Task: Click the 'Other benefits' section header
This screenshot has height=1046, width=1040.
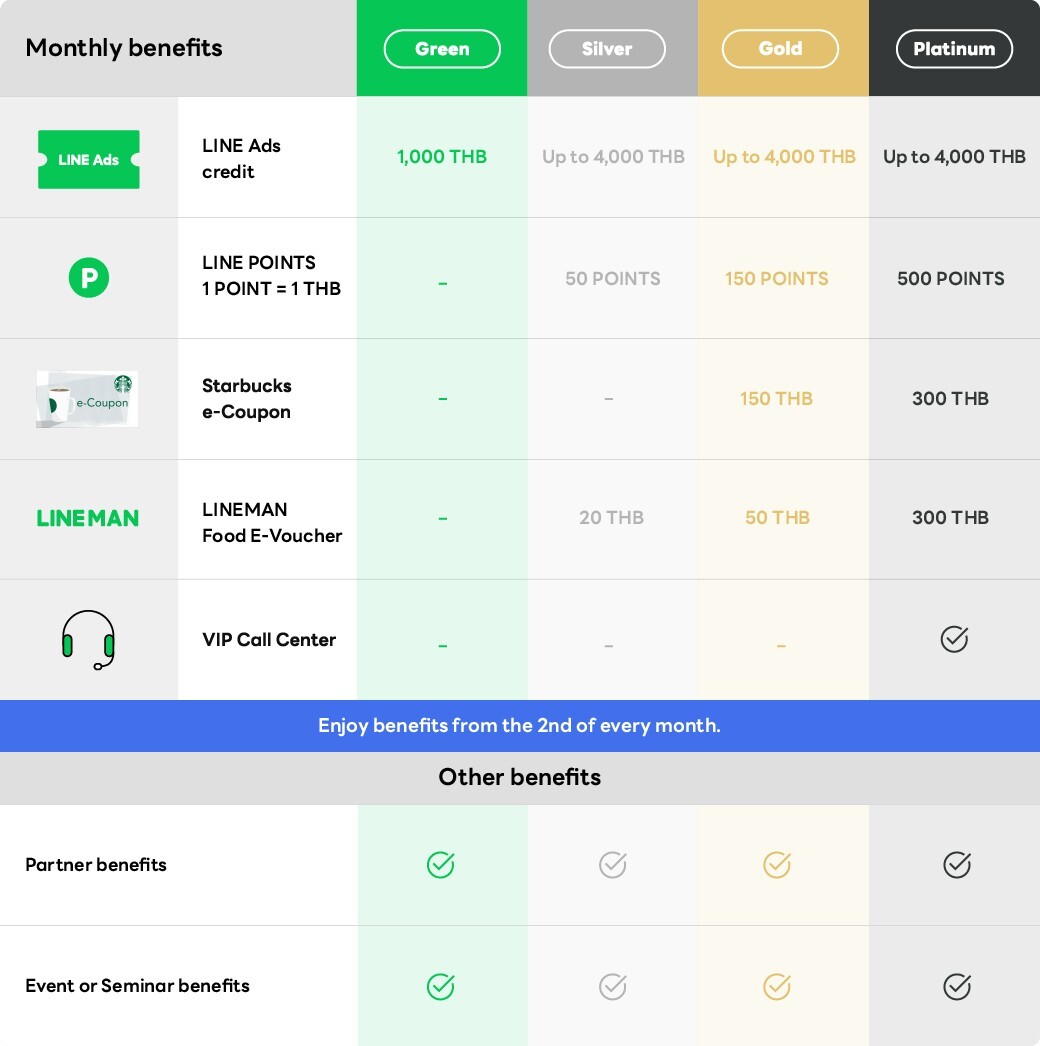Action: (519, 778)
